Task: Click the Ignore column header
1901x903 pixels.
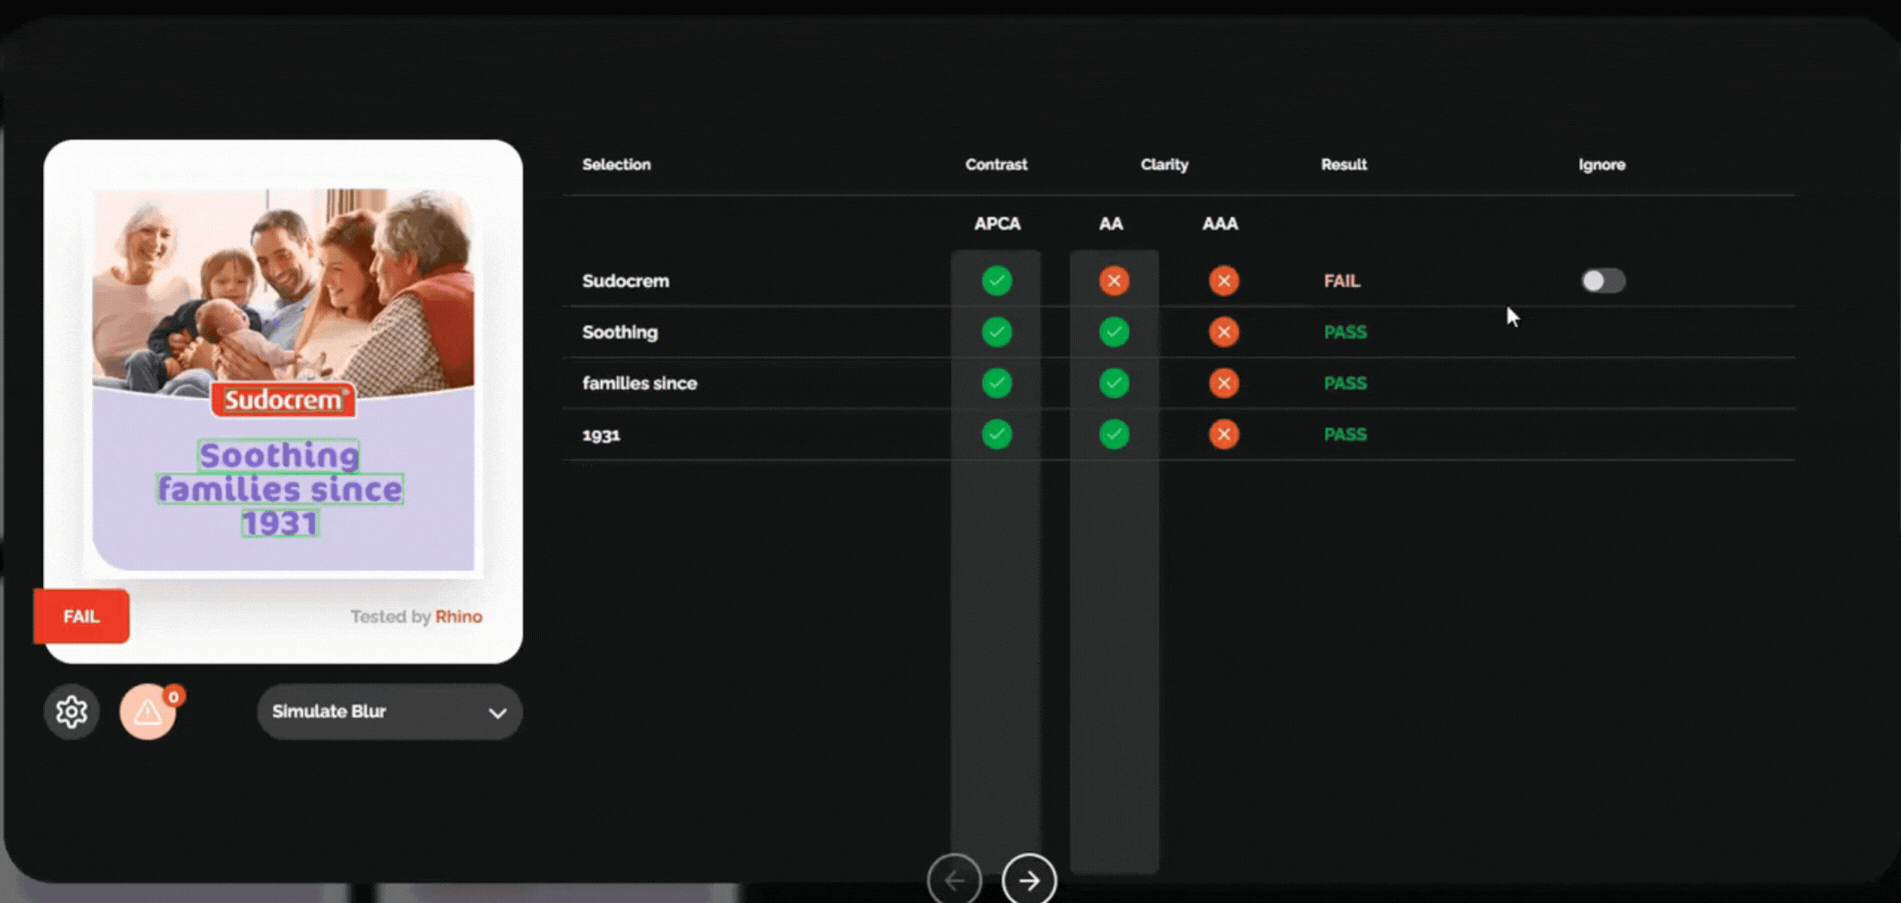Action: coord(1602,164)
